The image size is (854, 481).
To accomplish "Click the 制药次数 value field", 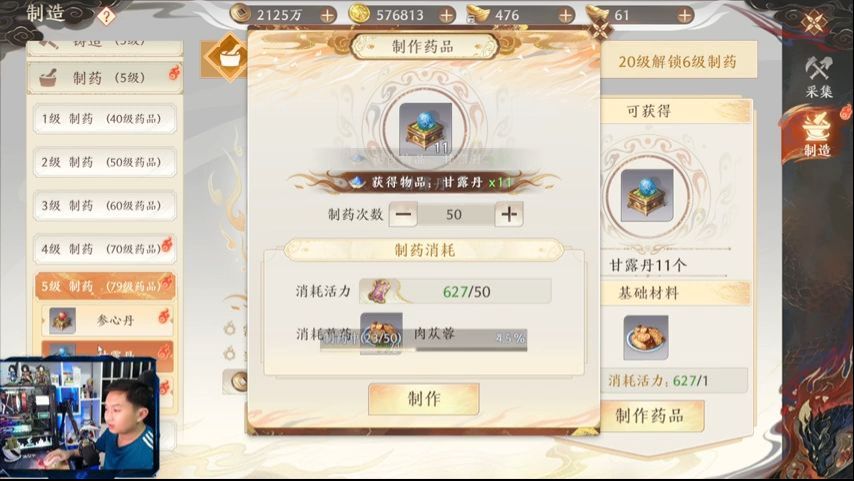I will 455,214.
